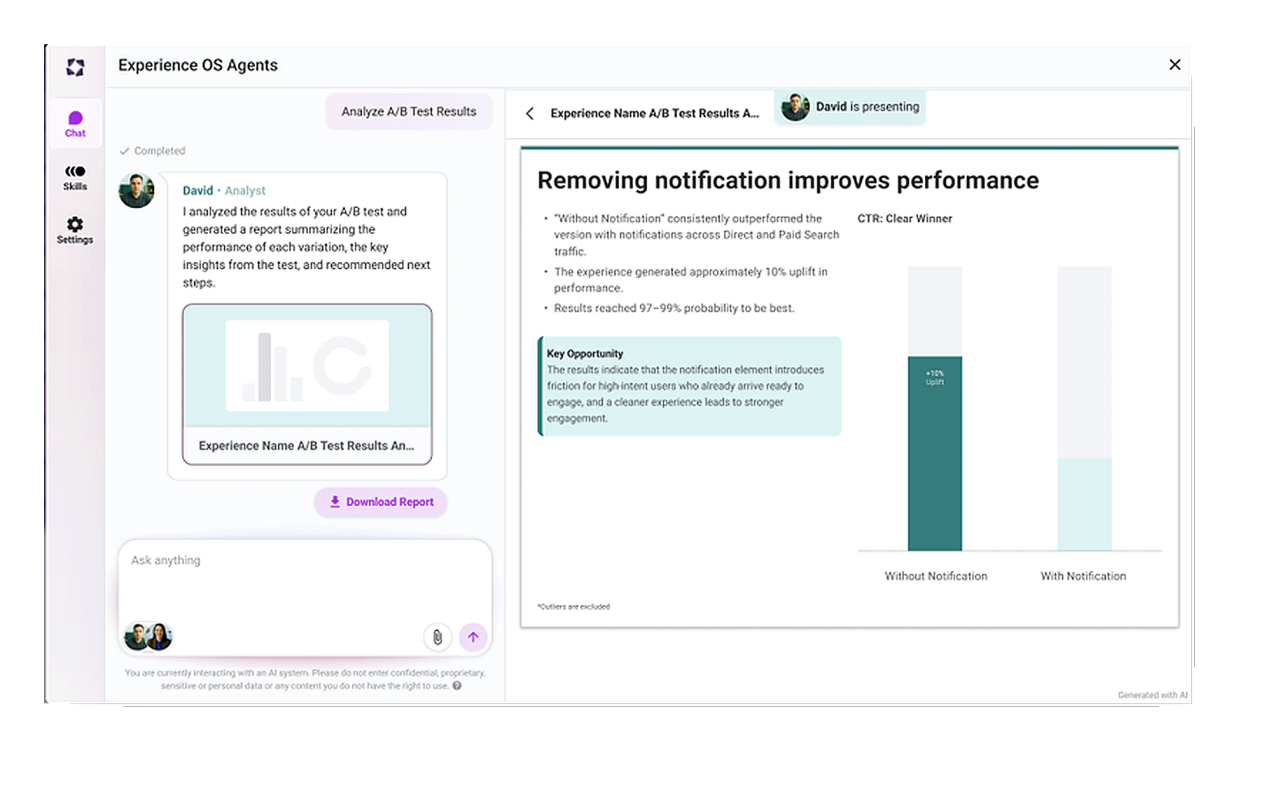Click the Without Notification axis label

[936, 577]
